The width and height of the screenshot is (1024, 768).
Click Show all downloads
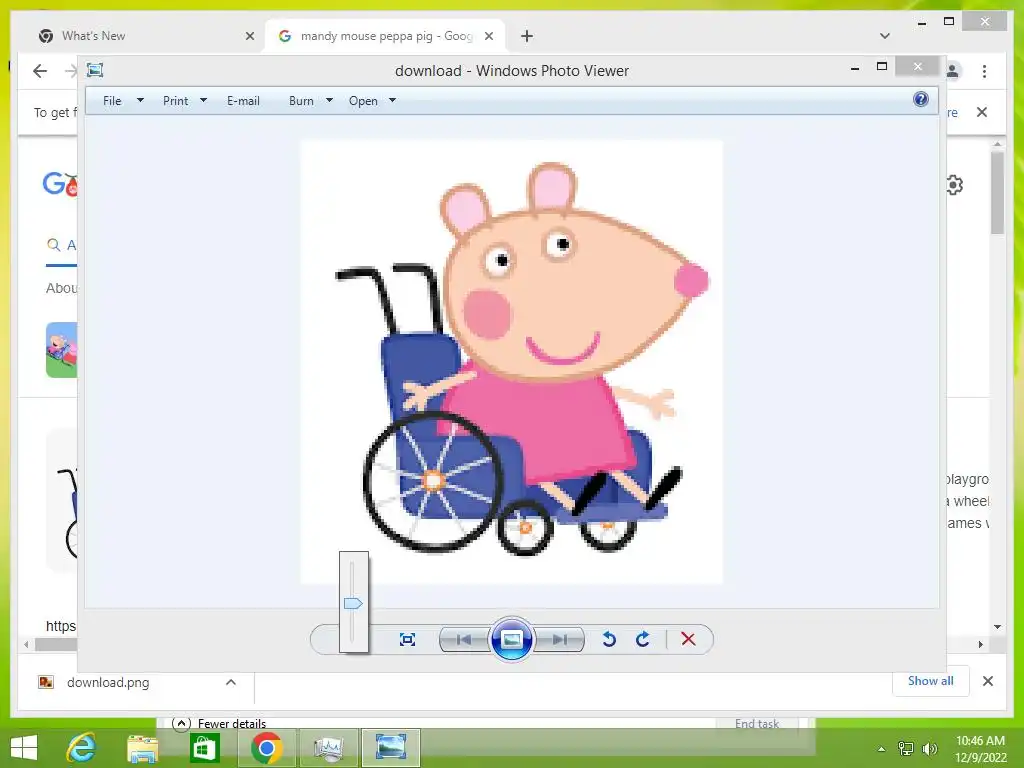coord(931,680)
